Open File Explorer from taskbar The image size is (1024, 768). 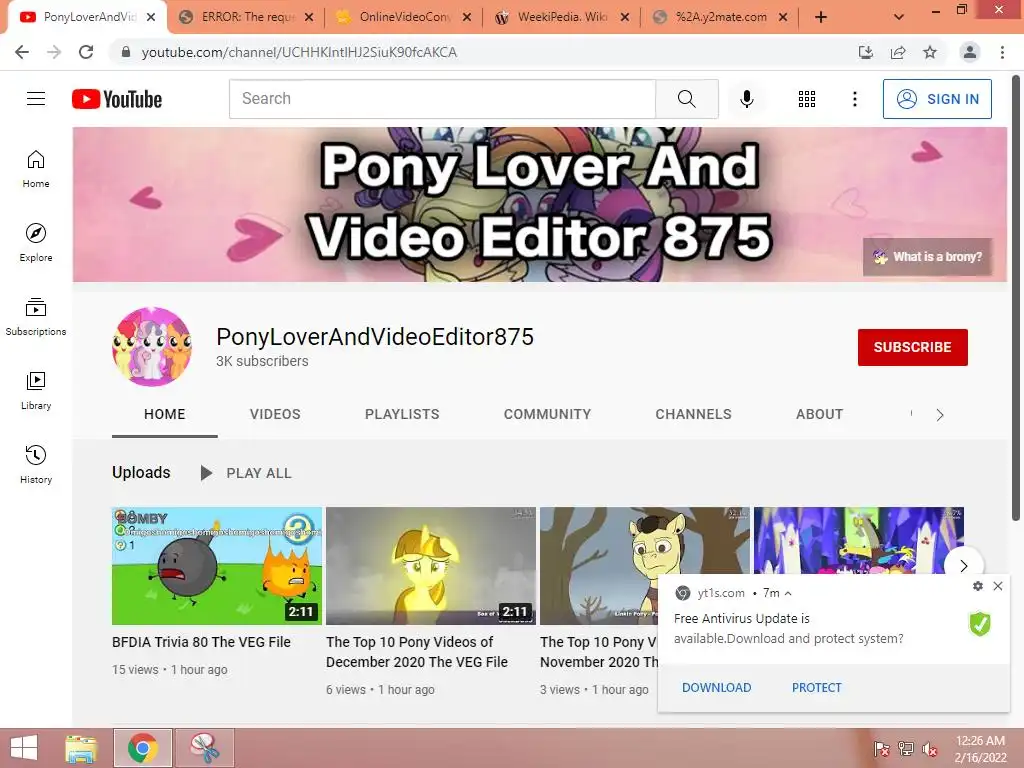[x=81, y=748]
